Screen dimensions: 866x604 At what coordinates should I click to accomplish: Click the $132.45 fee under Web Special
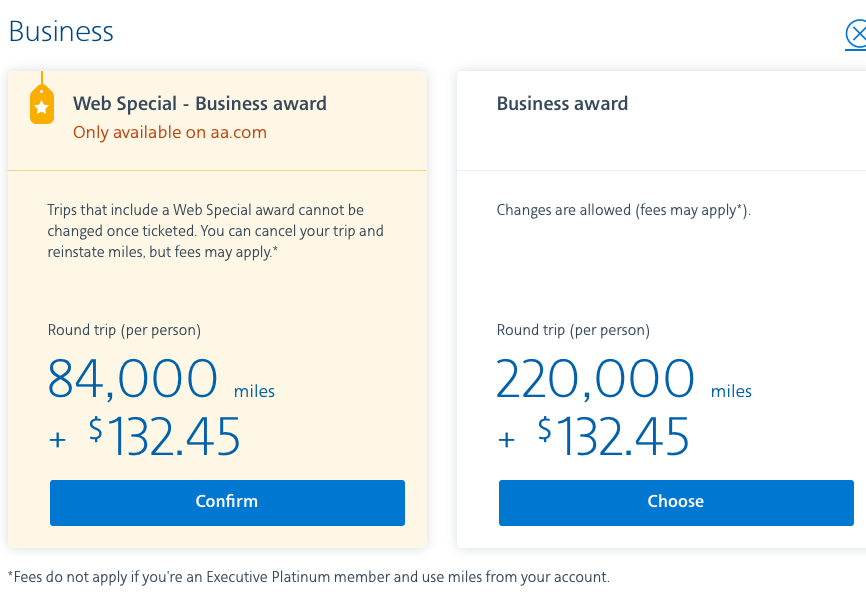(x=165, y=437)
